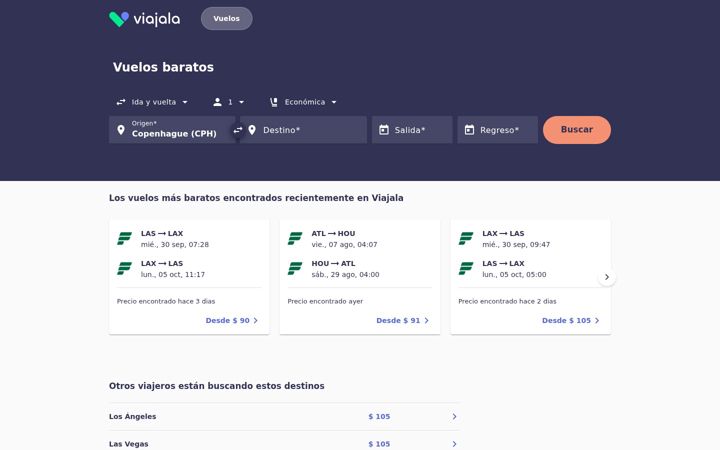Click 'lun., 05 oct, 11:17' return time
This screenshot has height=450, width=720.
(x=173, y=275)
